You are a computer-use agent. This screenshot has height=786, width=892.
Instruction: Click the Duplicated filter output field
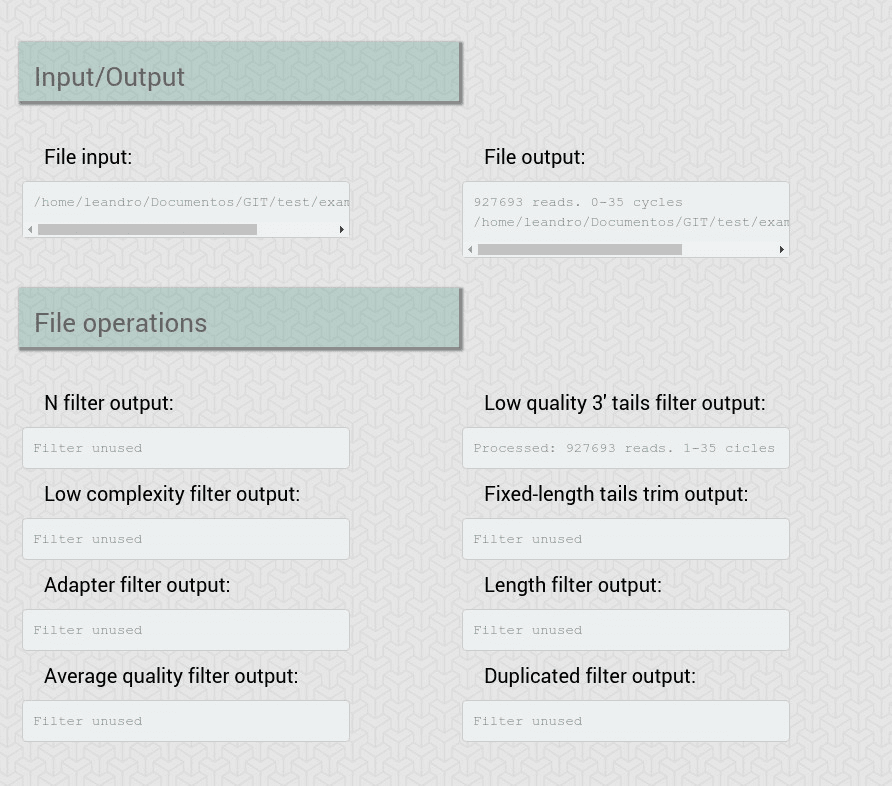tap(626, 721)
